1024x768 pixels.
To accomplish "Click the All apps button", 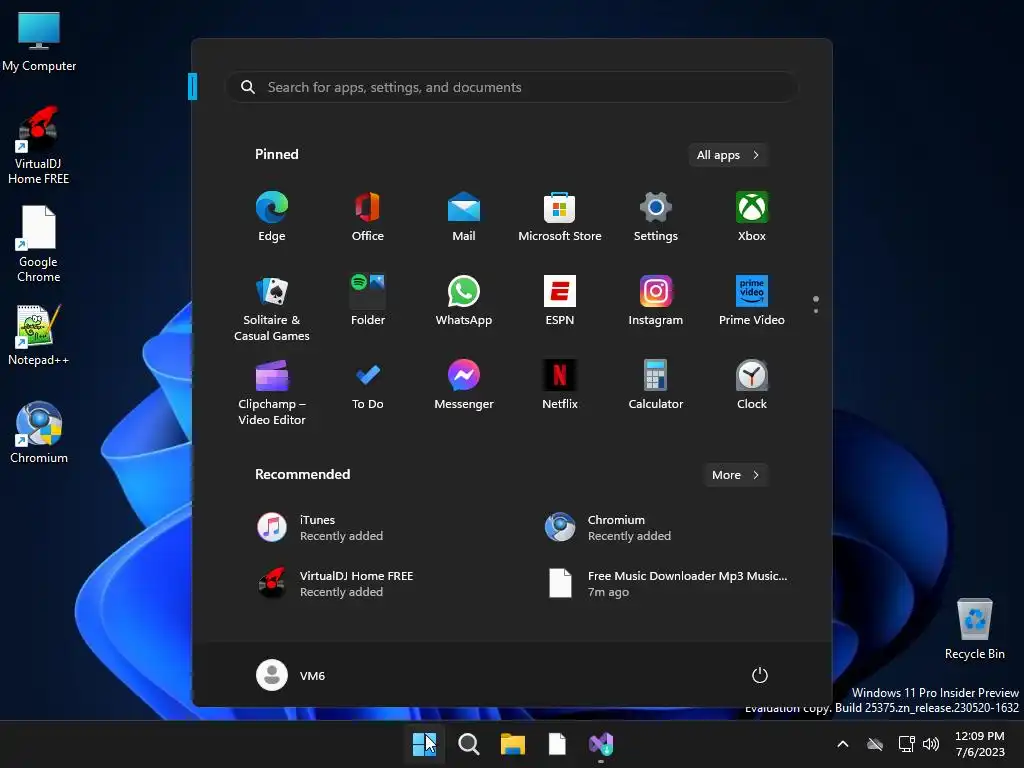I will (728, 155).
